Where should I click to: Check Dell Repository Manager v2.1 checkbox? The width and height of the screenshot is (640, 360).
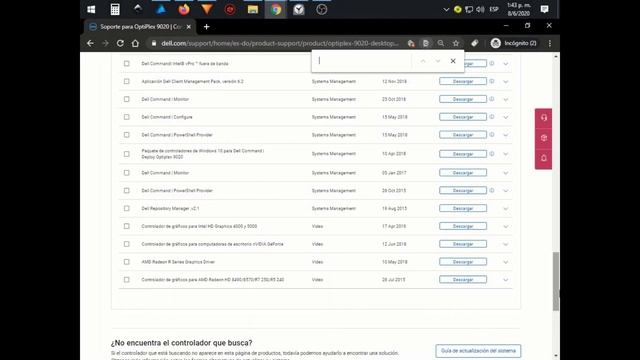127,209
